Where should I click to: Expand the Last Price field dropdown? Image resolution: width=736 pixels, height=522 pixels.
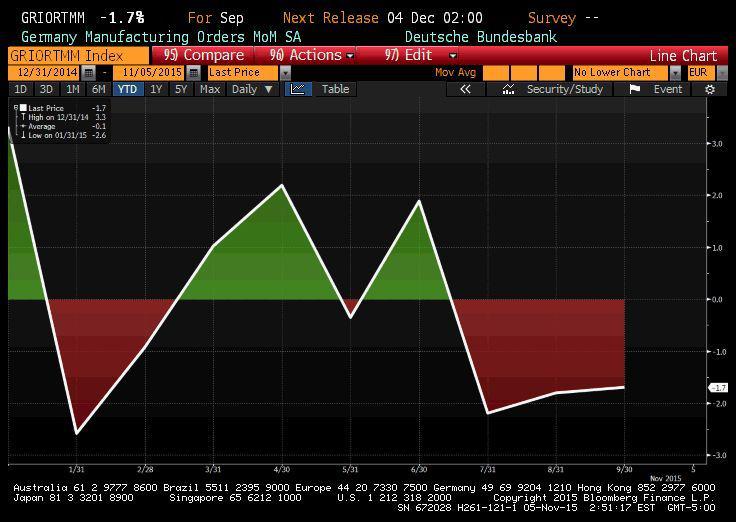point(285,73)
